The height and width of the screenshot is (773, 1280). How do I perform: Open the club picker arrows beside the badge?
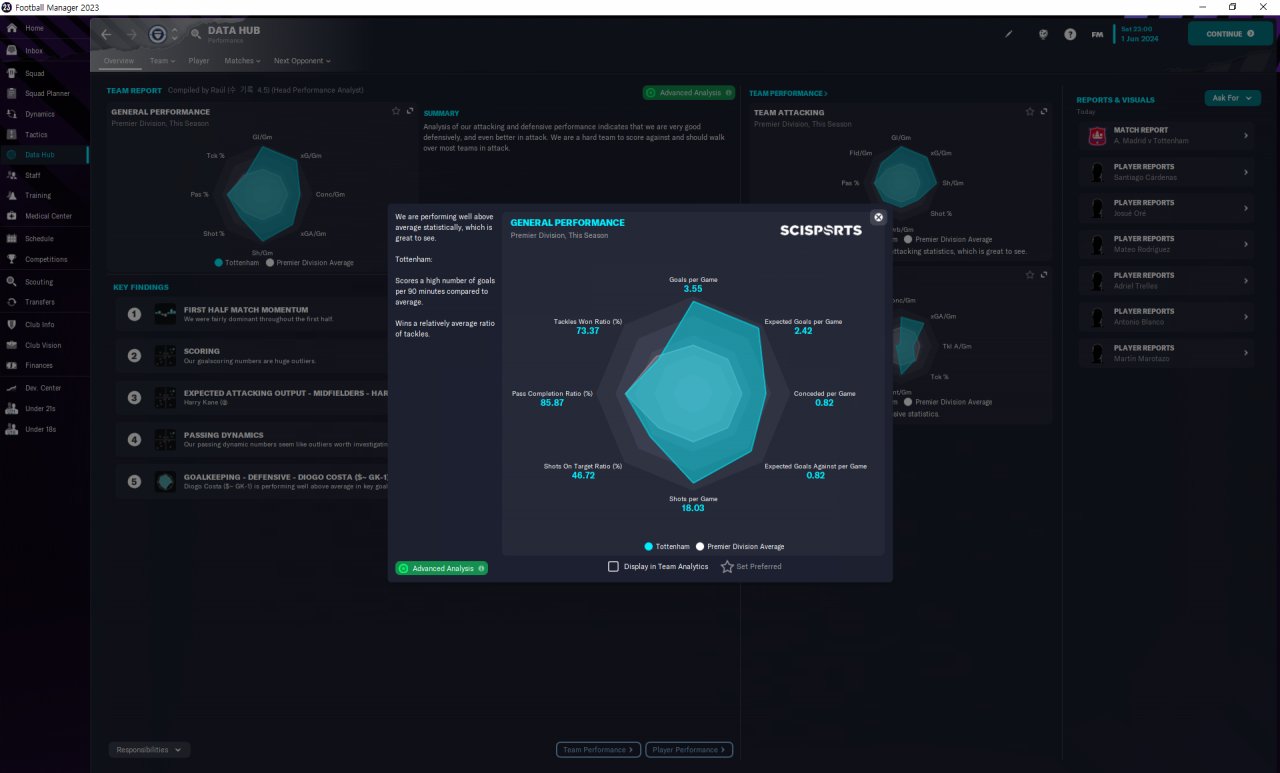pyautogui.click(x=175, y=34)
